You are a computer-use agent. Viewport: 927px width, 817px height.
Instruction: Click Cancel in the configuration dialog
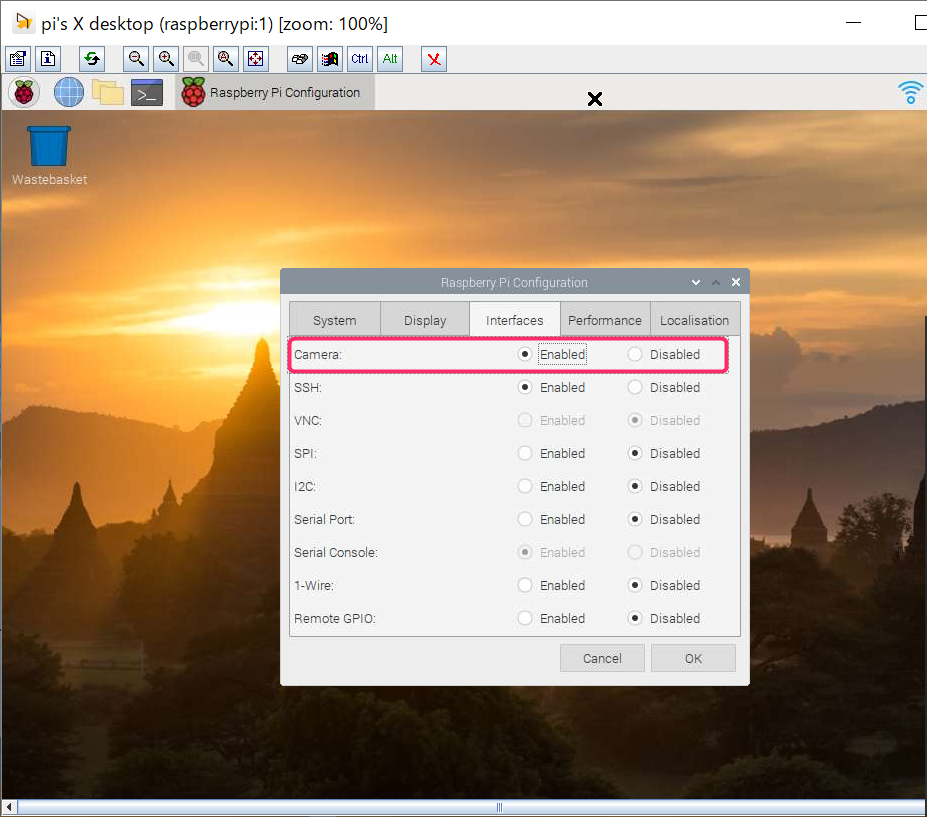coord(602,658)
